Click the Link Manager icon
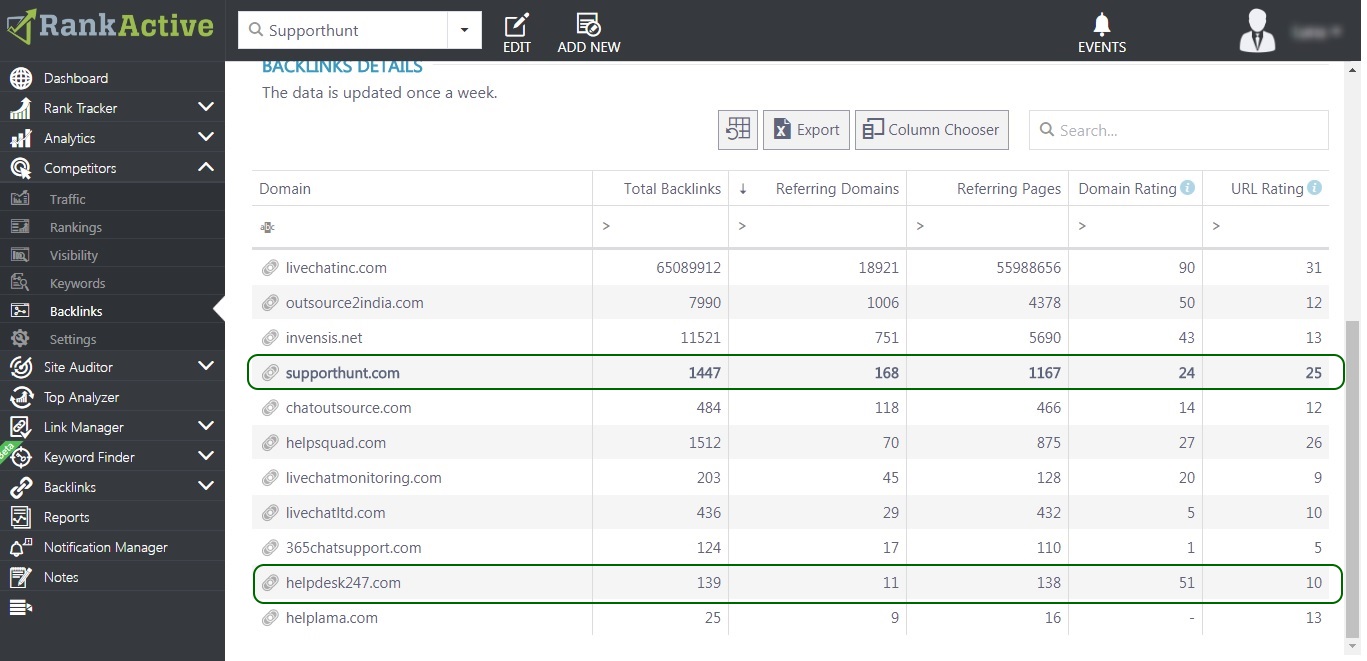1367x661 pixels. [x=20, y=427]
